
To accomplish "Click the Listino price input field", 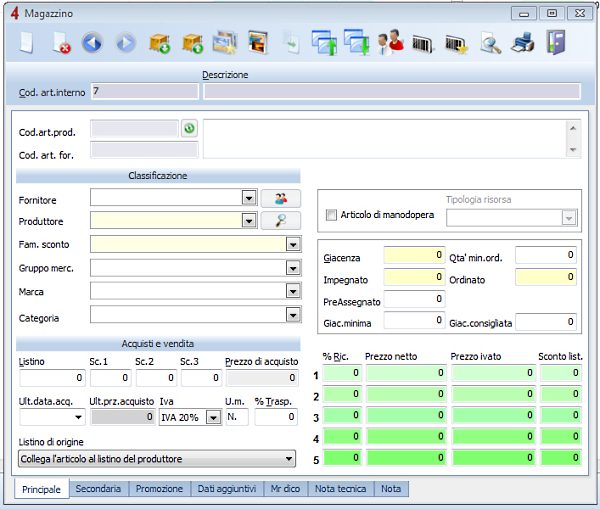I will pyautogui.click(x=52, y=378).
